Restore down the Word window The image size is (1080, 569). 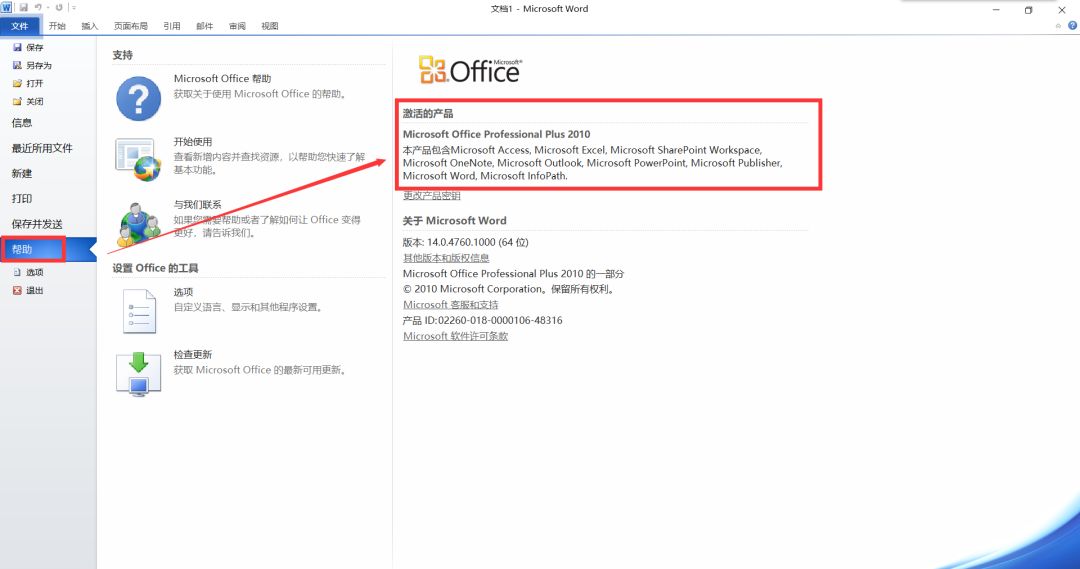1028,10
